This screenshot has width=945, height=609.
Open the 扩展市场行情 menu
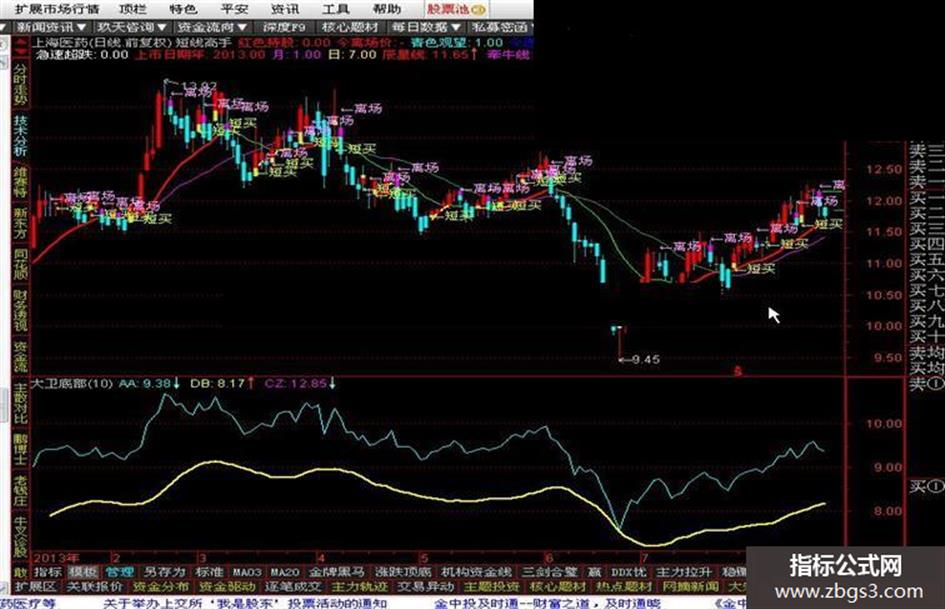pyautogui.click(x=57, y=9)
